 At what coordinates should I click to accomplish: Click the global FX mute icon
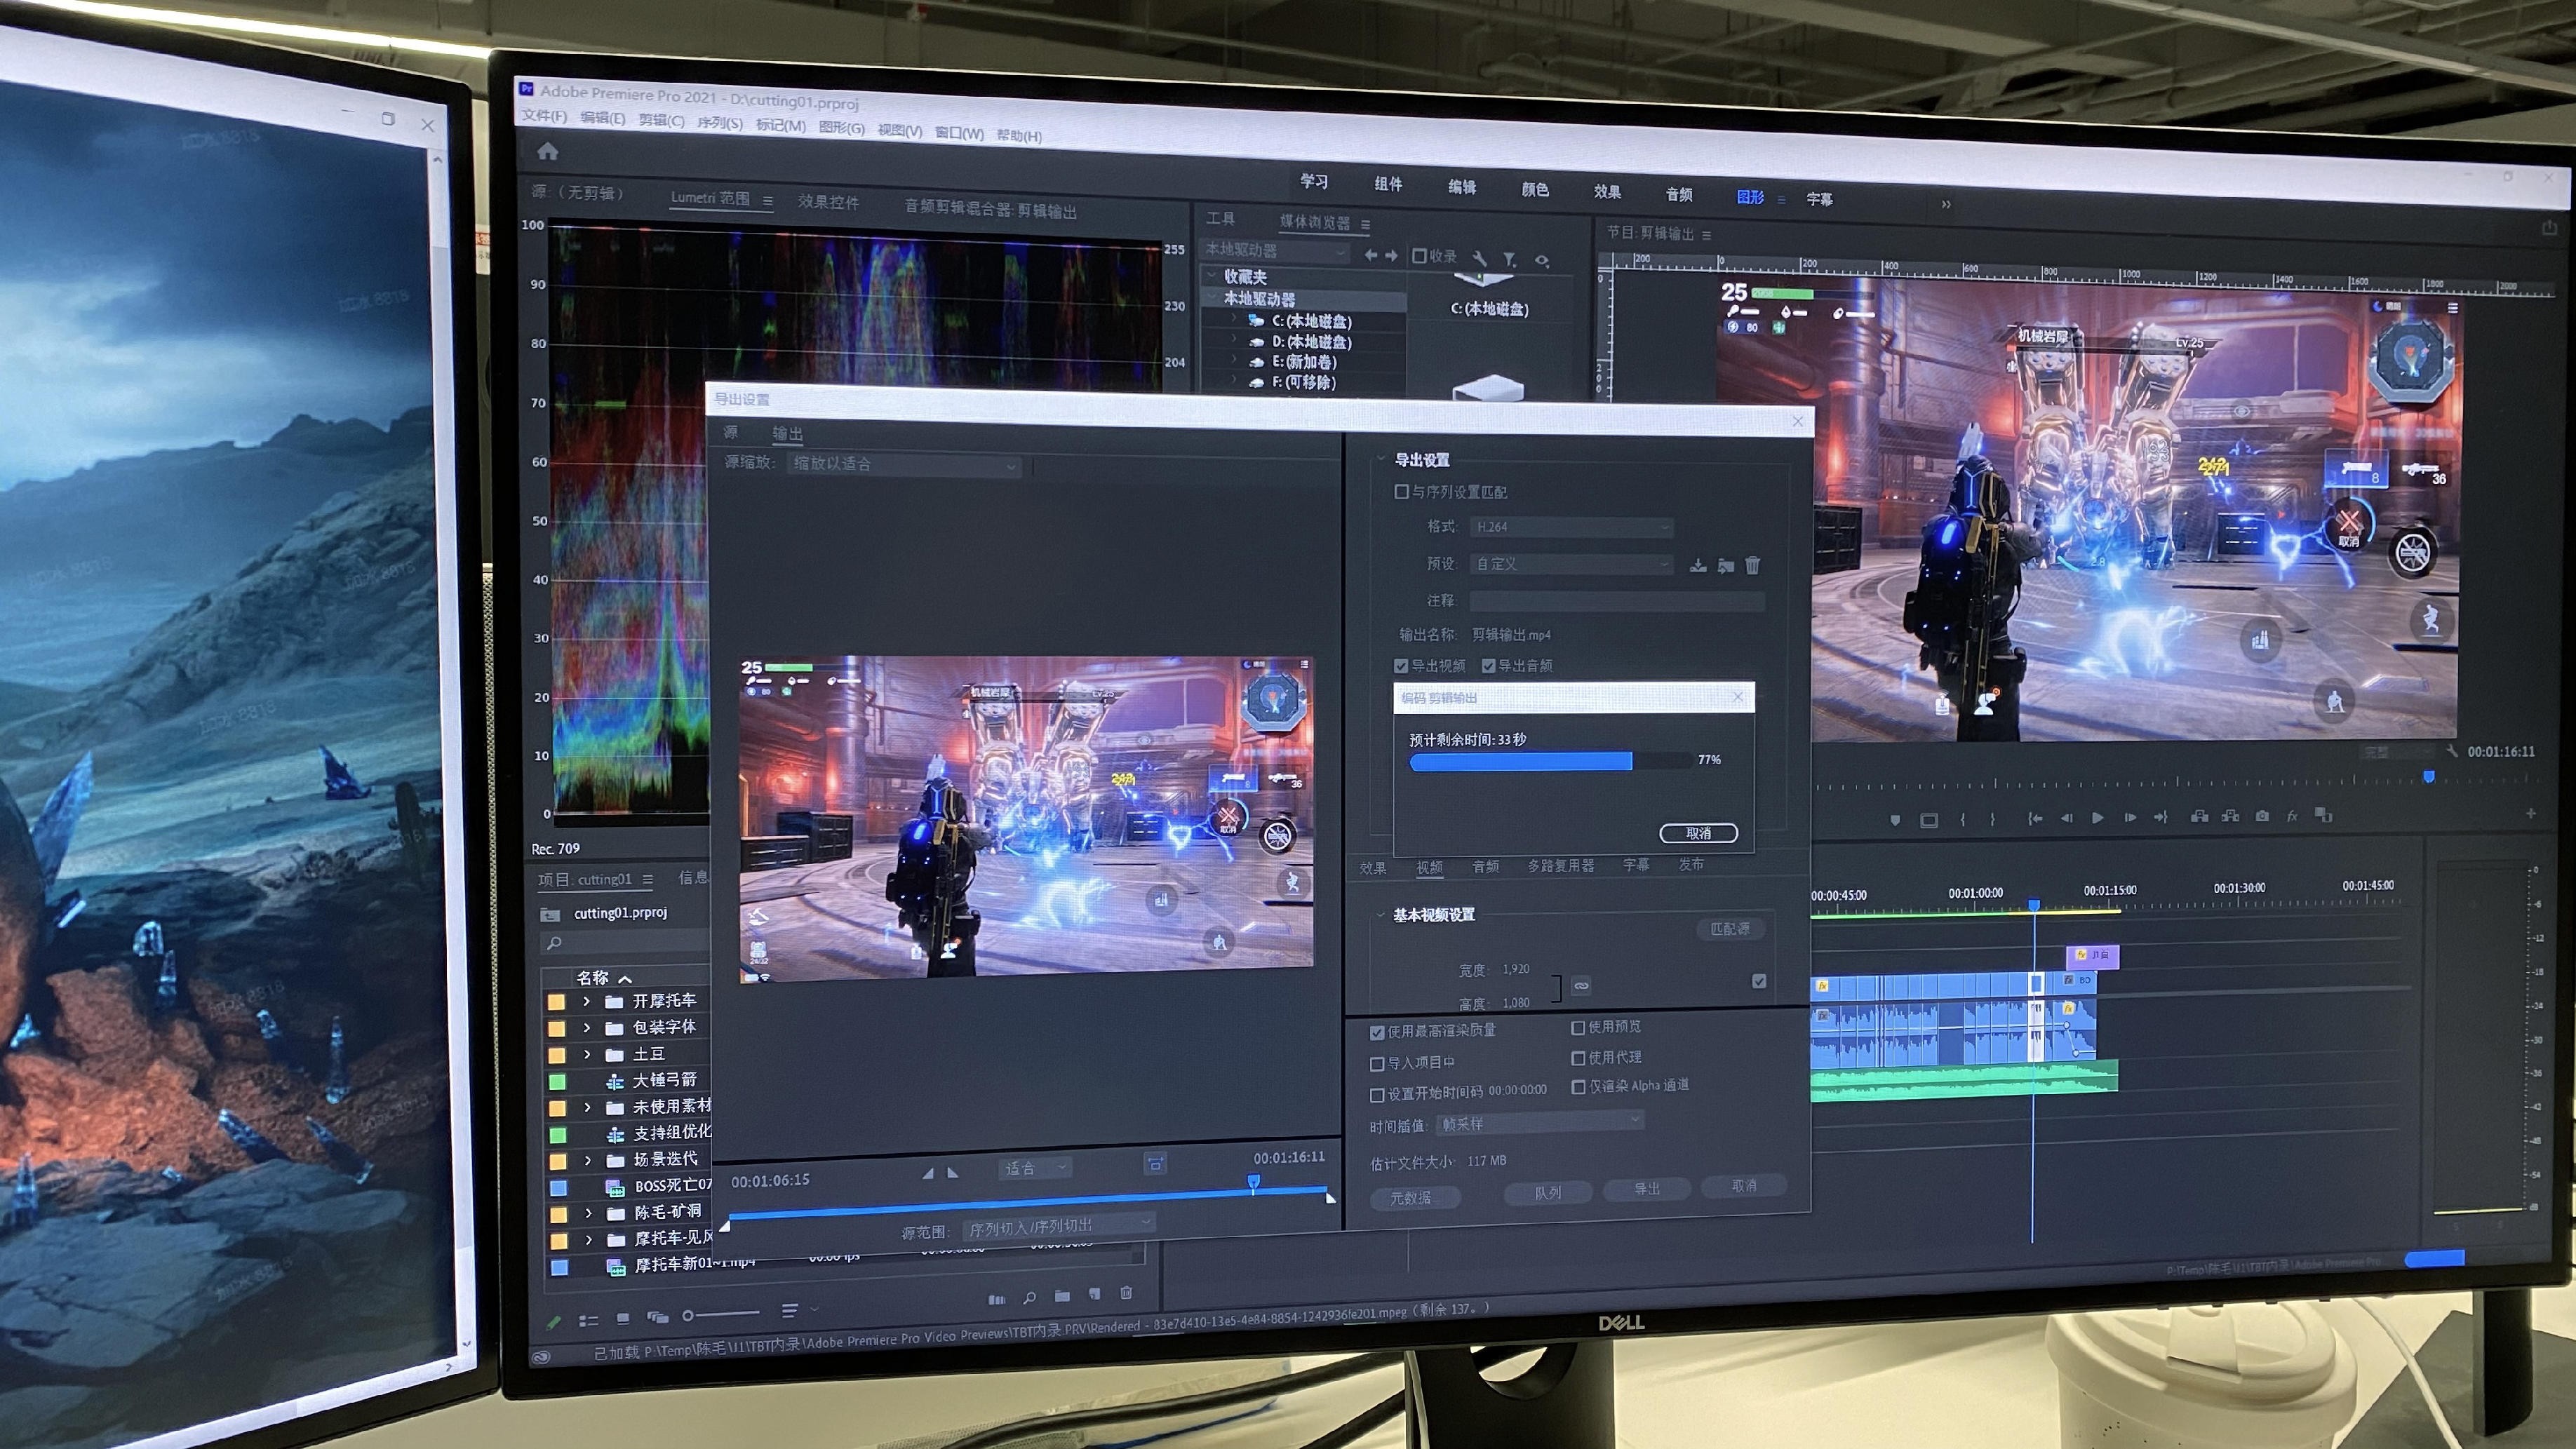2293,816
